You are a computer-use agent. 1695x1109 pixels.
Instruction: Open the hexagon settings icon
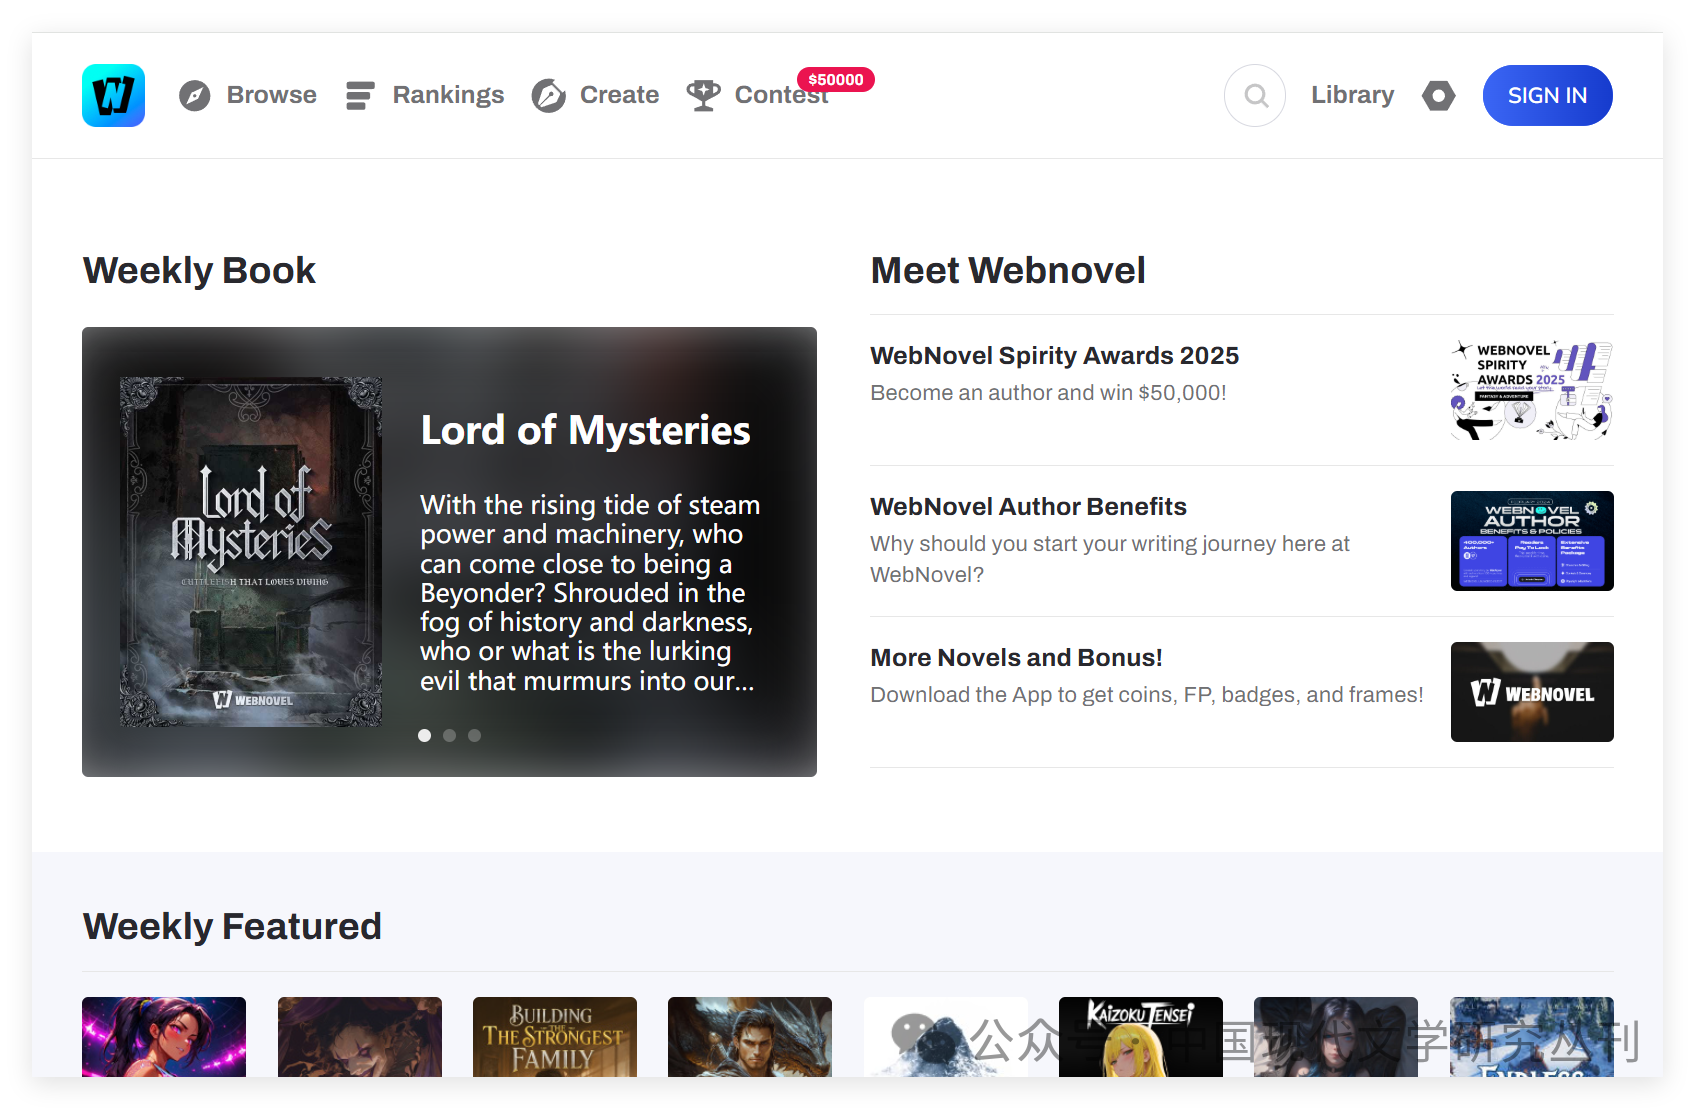click(x=1438, y=96)
